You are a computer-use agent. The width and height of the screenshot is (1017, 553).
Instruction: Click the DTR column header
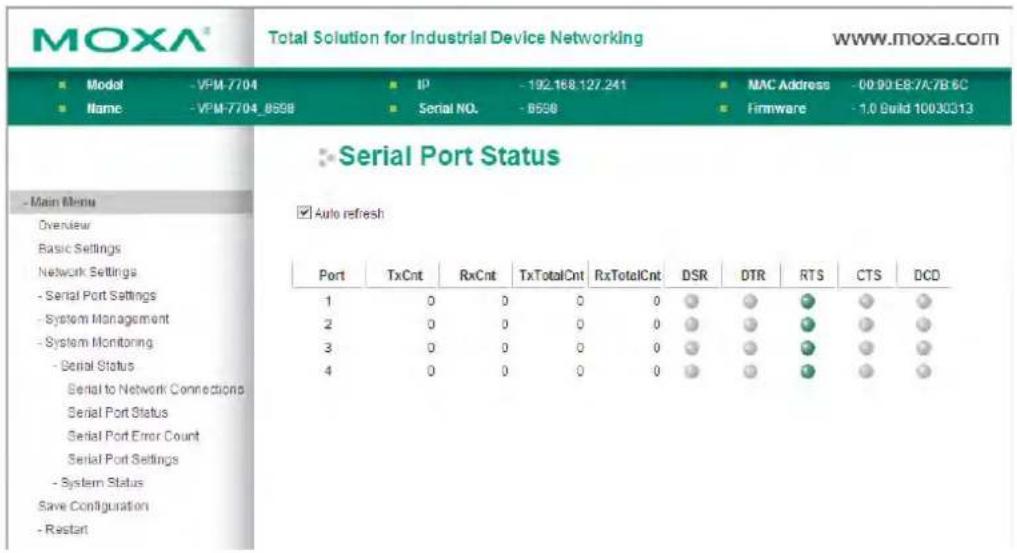click(752, 275)
